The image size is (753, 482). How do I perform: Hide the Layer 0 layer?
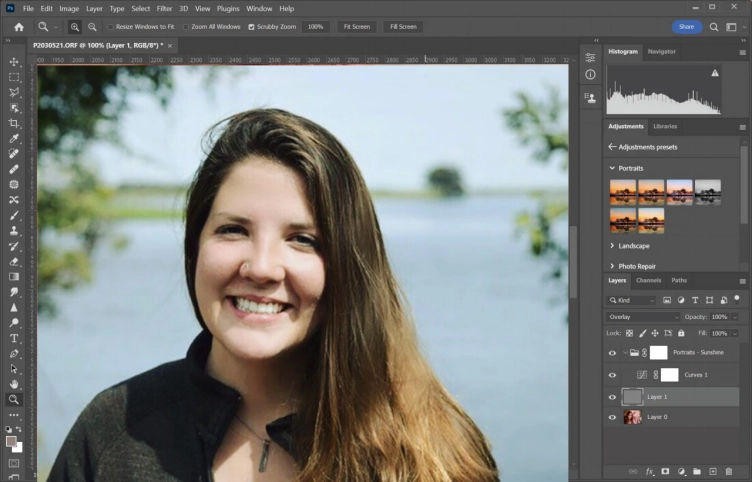(612, 417)
